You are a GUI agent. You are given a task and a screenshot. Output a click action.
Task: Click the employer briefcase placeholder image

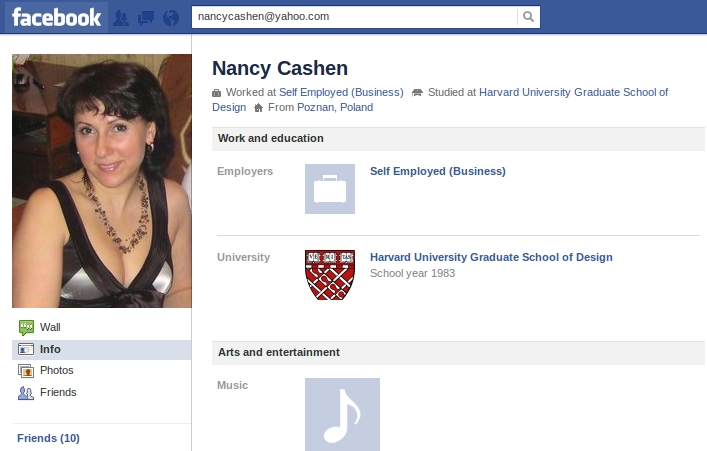pyautogui.click(x=330, y=189)
